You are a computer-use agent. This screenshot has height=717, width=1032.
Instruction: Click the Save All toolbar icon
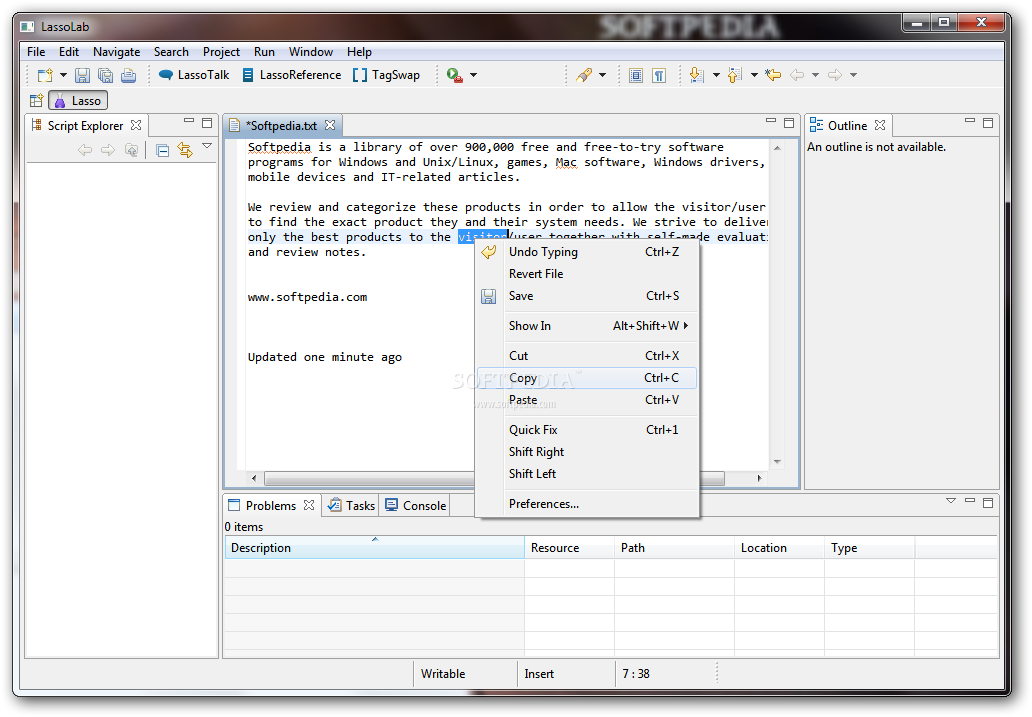(x=105, y=75)
